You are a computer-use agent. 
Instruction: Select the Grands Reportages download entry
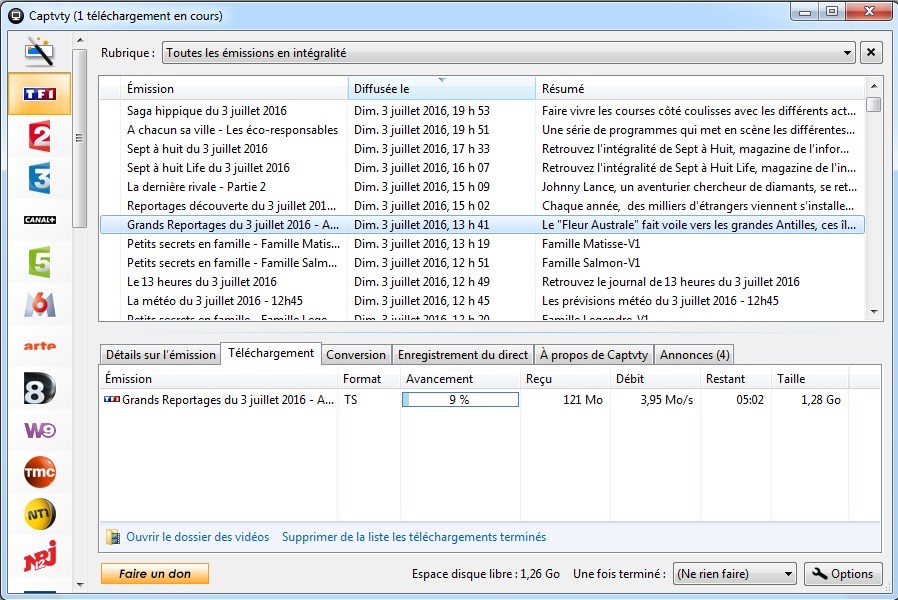coord(475,400)
